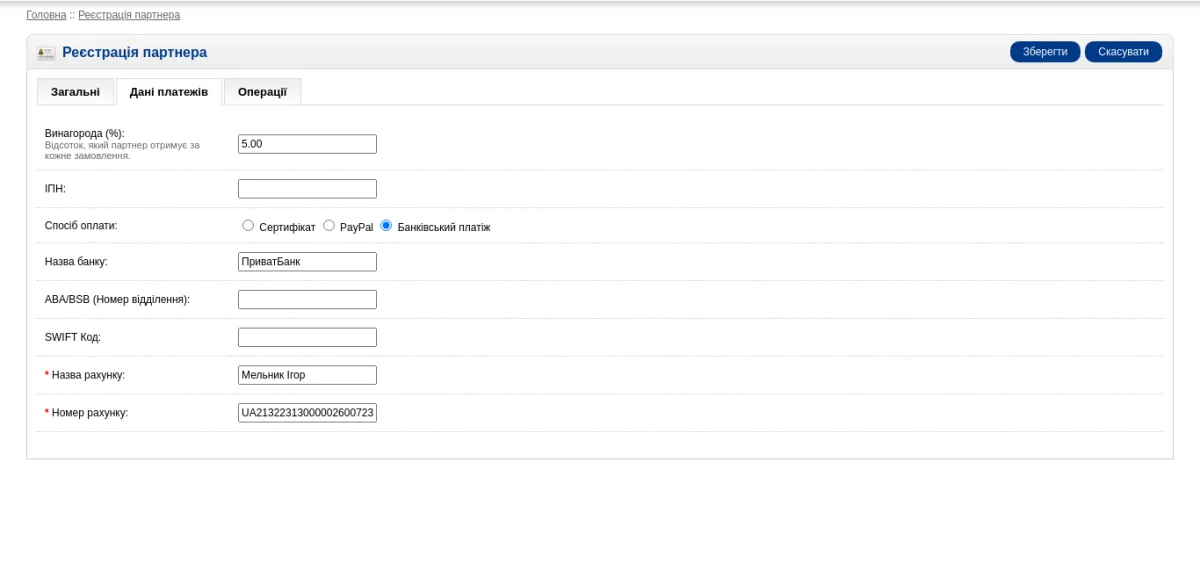This screenshot has width=1200, height=585.
Task: Edit the Назва рахунку field
Action: click(x=307, y=375)
